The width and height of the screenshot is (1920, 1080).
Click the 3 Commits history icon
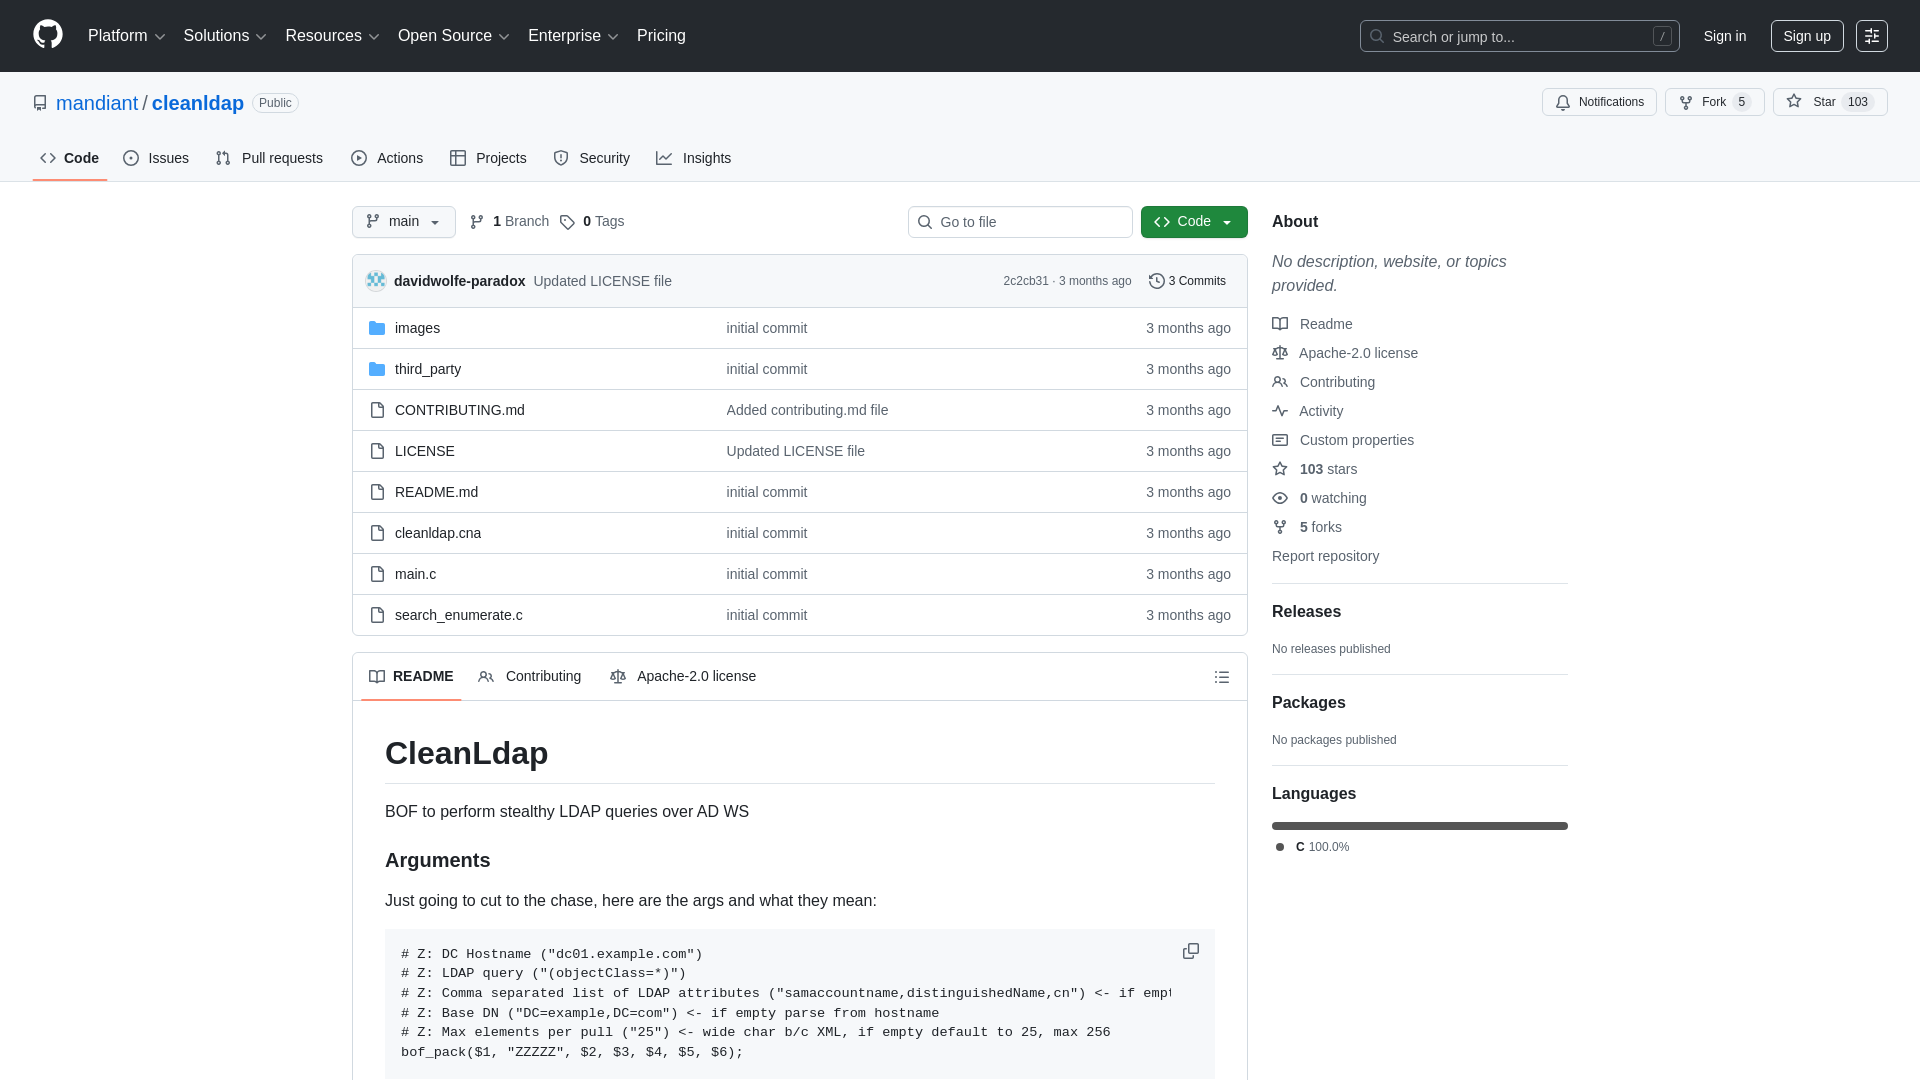click(1158, 281)
